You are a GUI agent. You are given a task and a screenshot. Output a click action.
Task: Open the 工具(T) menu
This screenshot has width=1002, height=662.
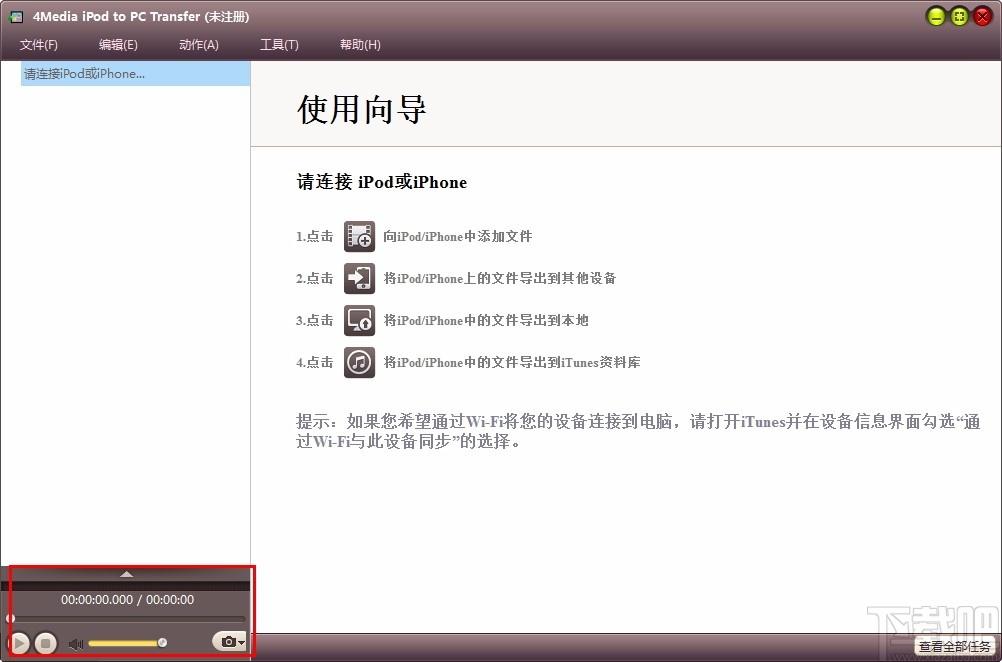click(279, 45)
